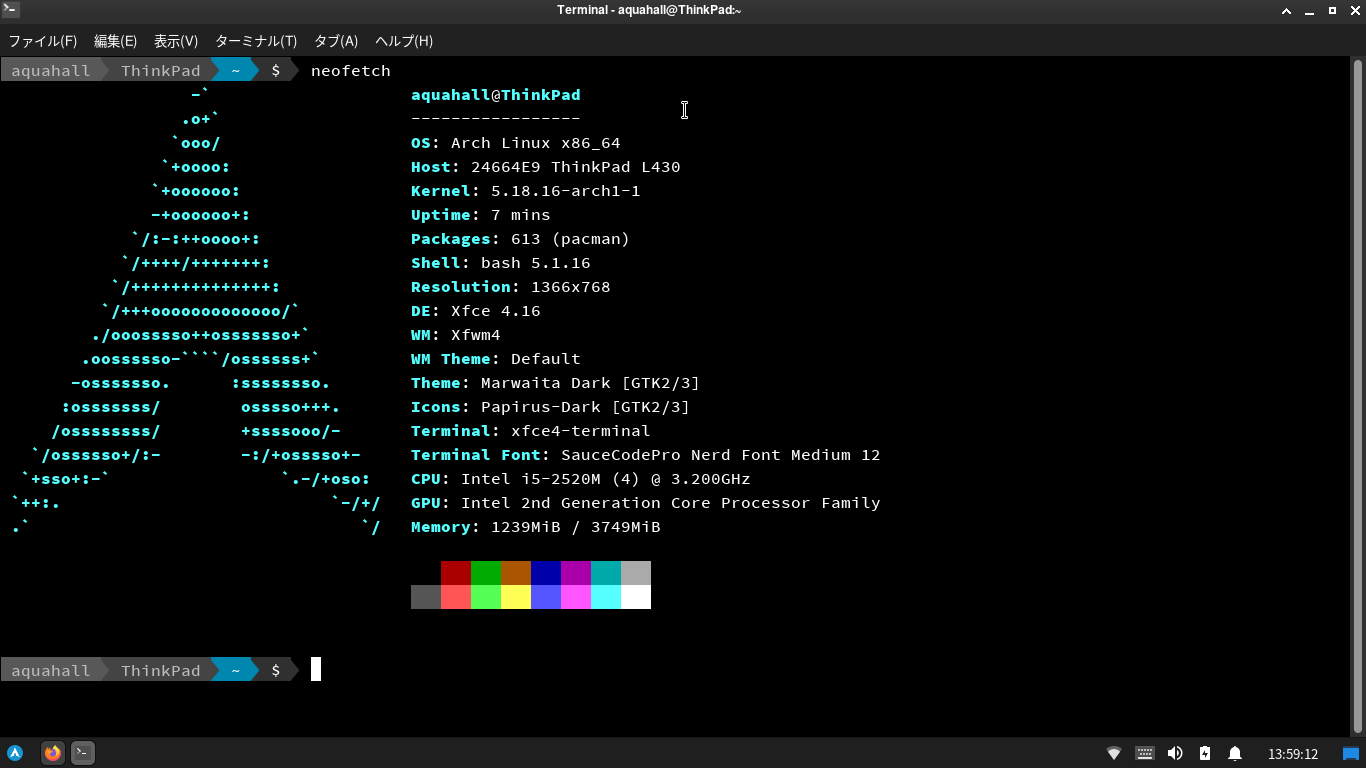Roll up the window using the title bar arrow
This screenshot has width=1366, height=768.
[x=1287, y=10]
